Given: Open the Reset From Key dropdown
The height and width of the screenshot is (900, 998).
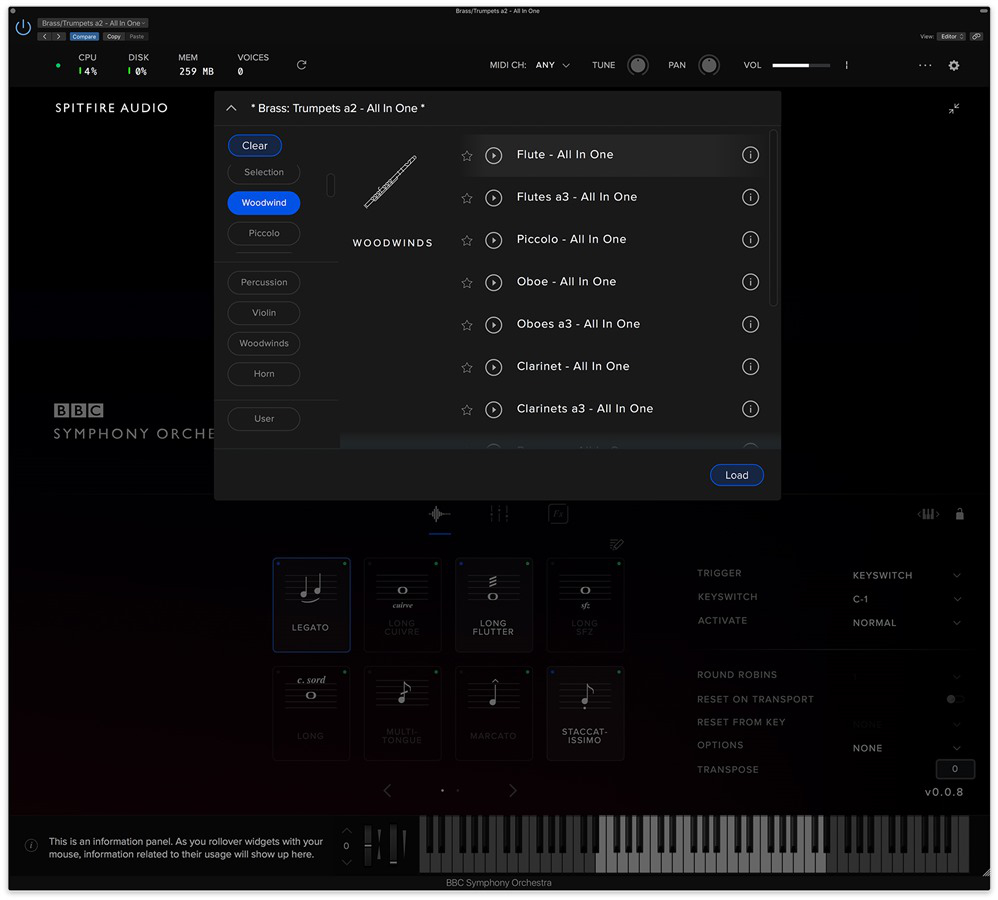Looking at the screenshot, I should tap(906, 725).
